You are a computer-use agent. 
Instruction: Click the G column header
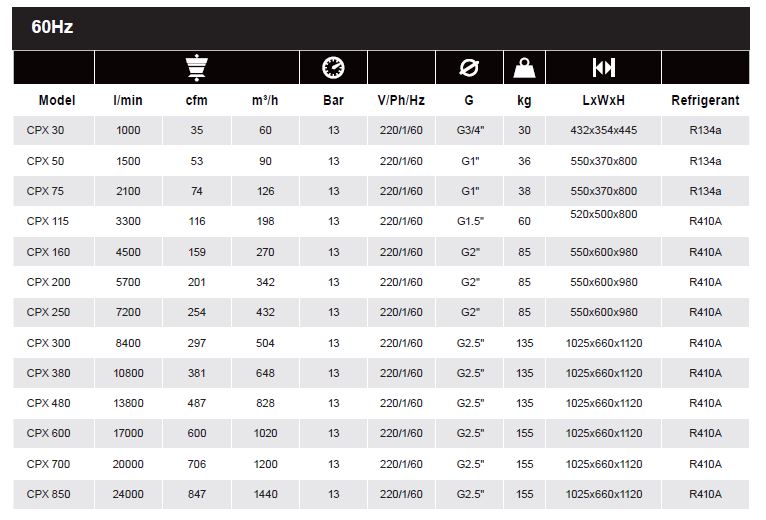click(x=469, y=100)
